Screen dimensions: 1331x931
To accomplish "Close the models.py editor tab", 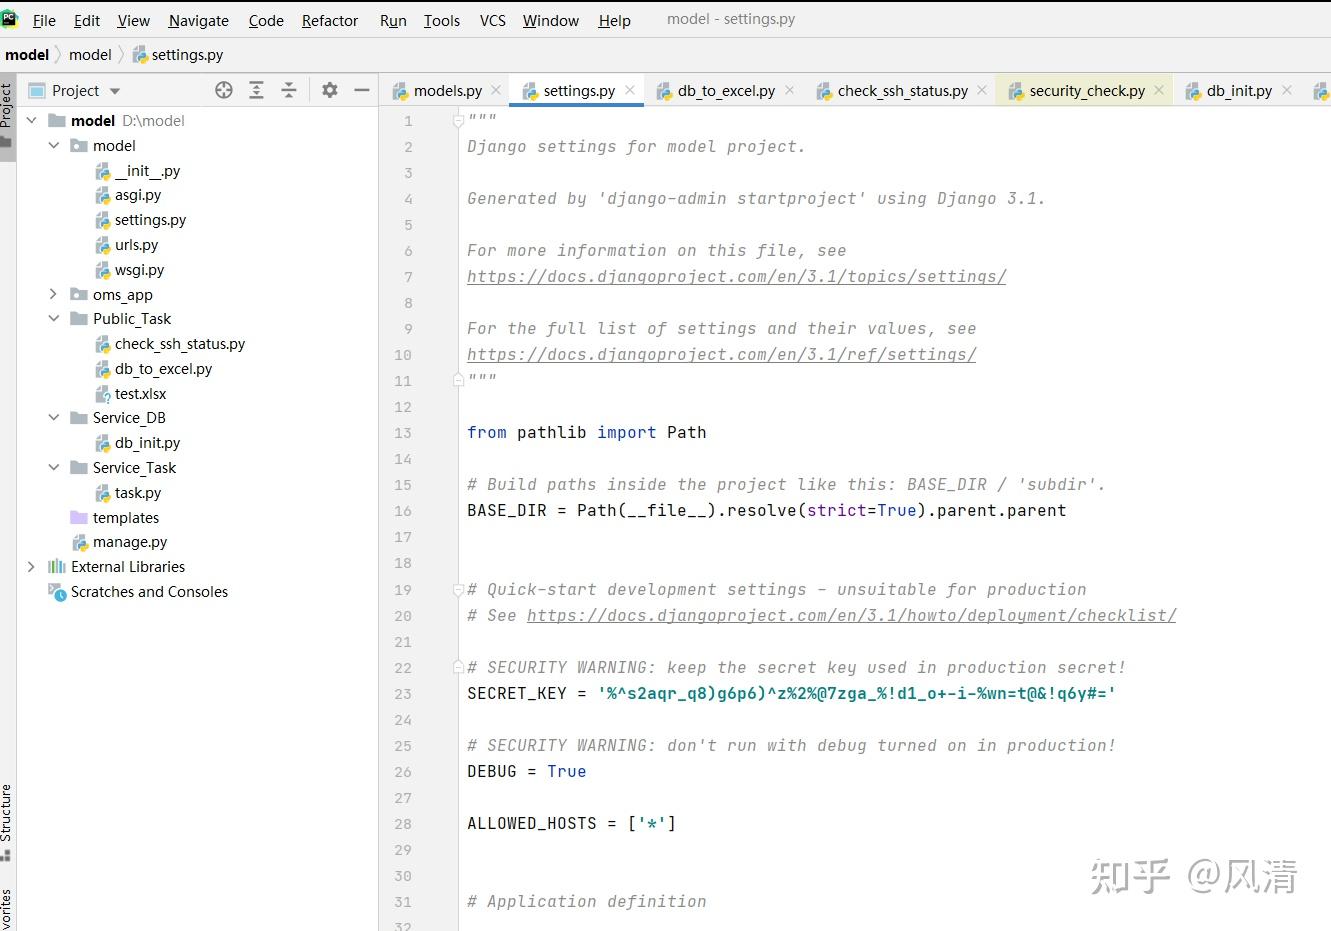I will [496, 90].
